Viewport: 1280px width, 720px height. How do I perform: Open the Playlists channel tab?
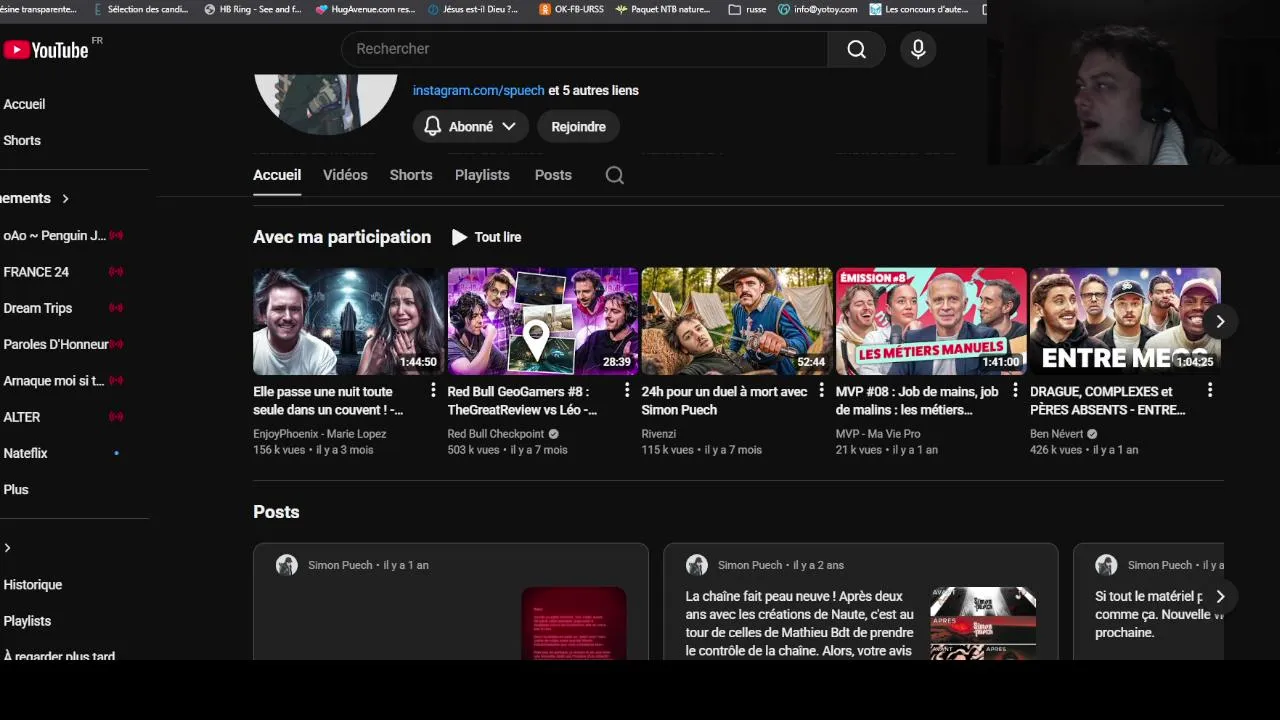tap(482, 175)
